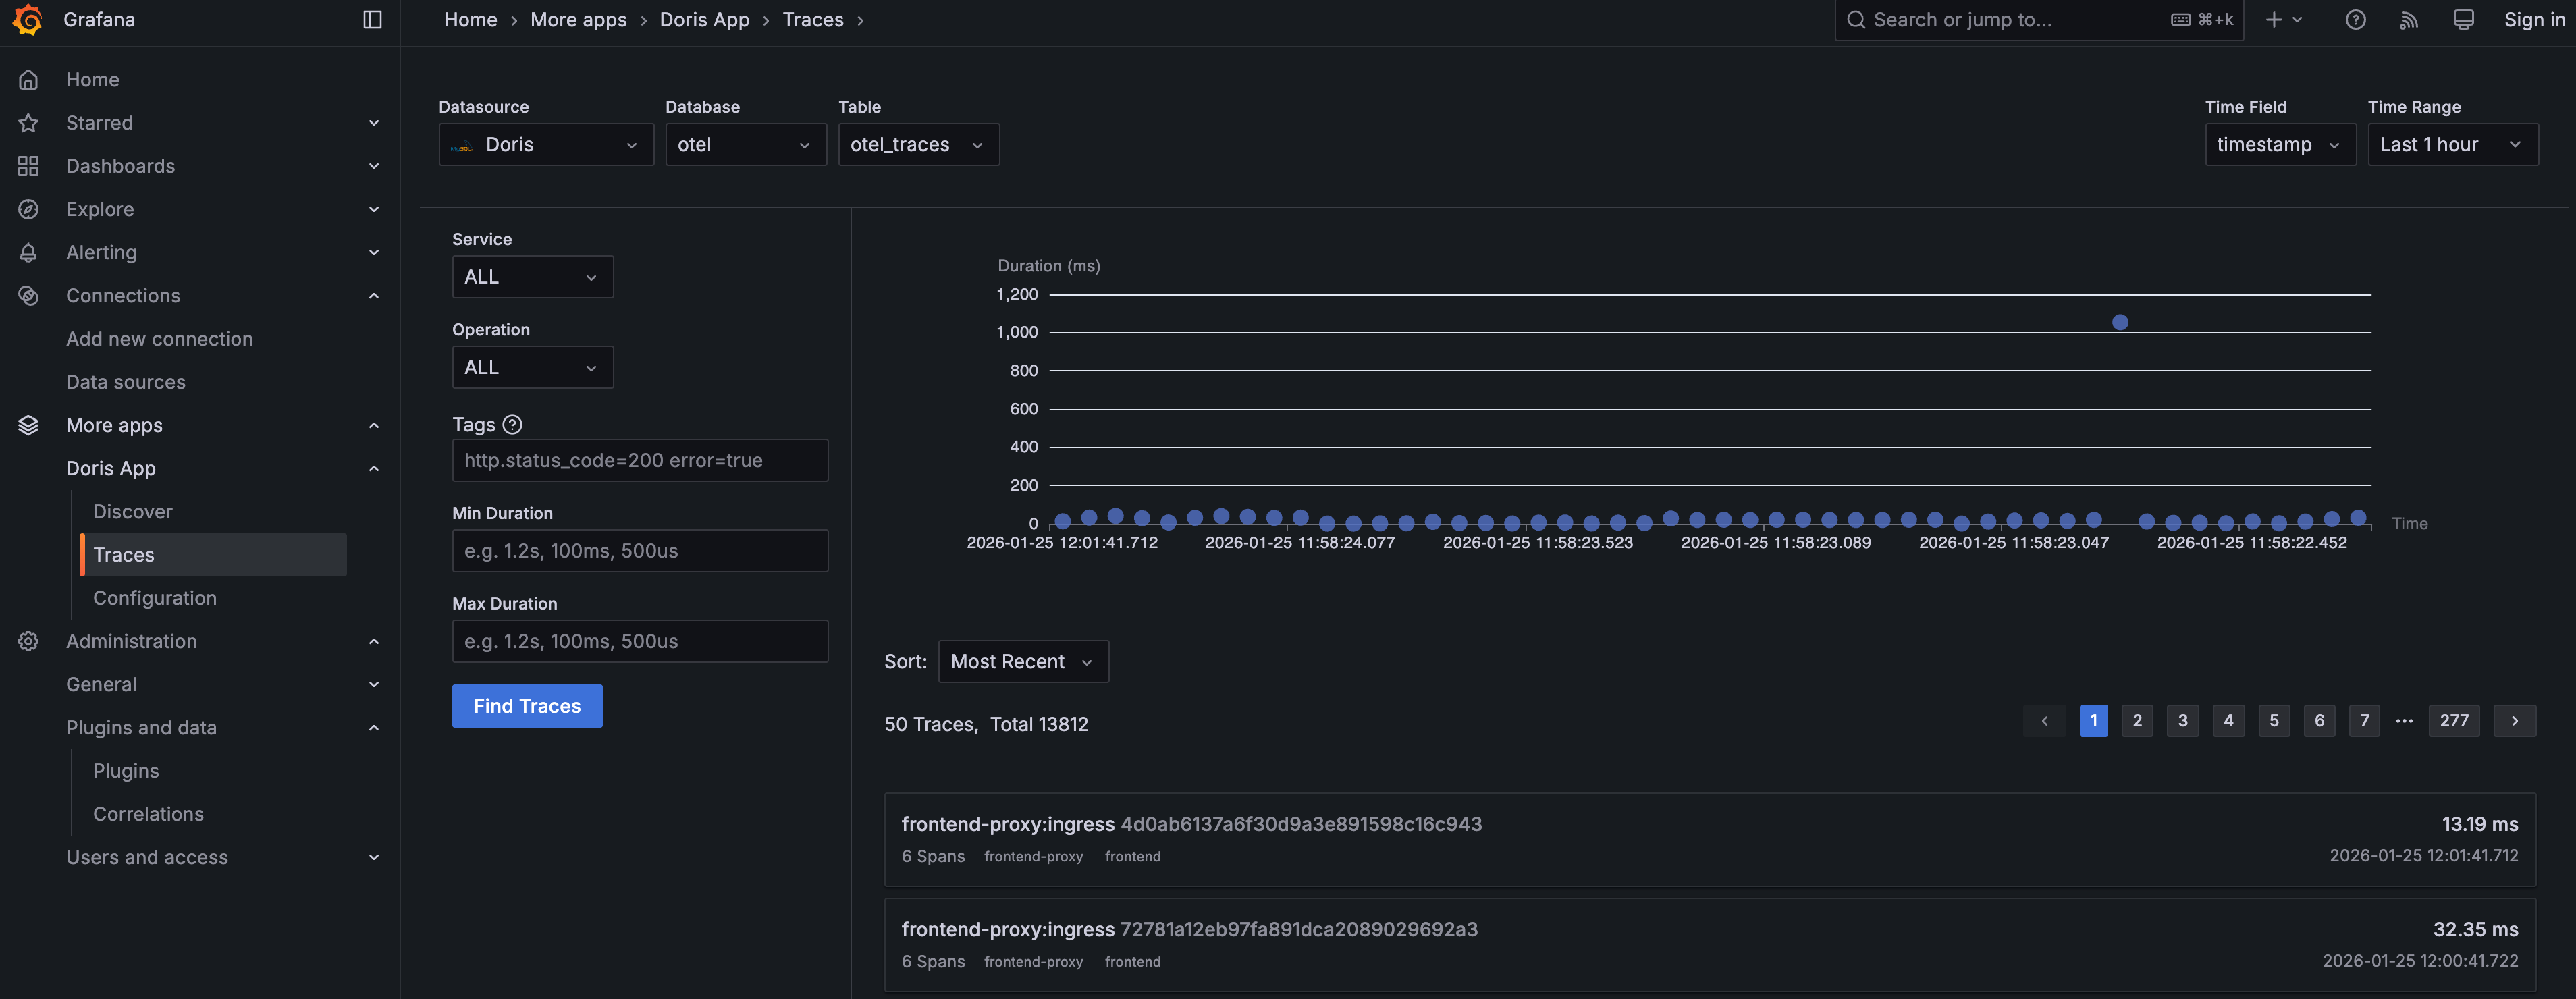Go to page 277 of traces
The image size is (2576, 999).
[2454, 721]
